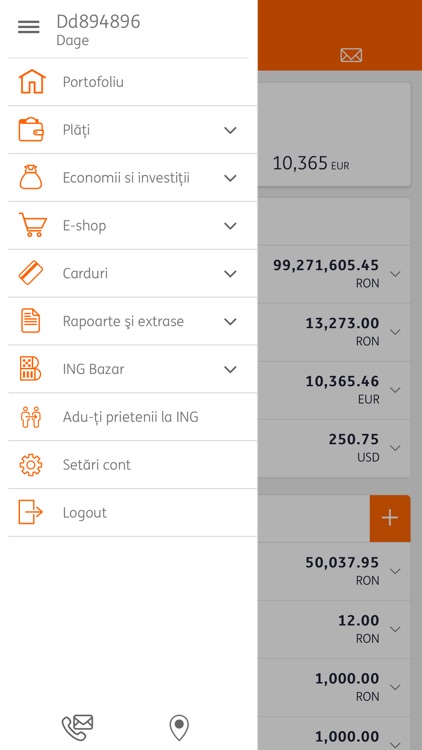
Task: Open the E-shop menu item
Action: pyautogui.click(x=133, y=225)
